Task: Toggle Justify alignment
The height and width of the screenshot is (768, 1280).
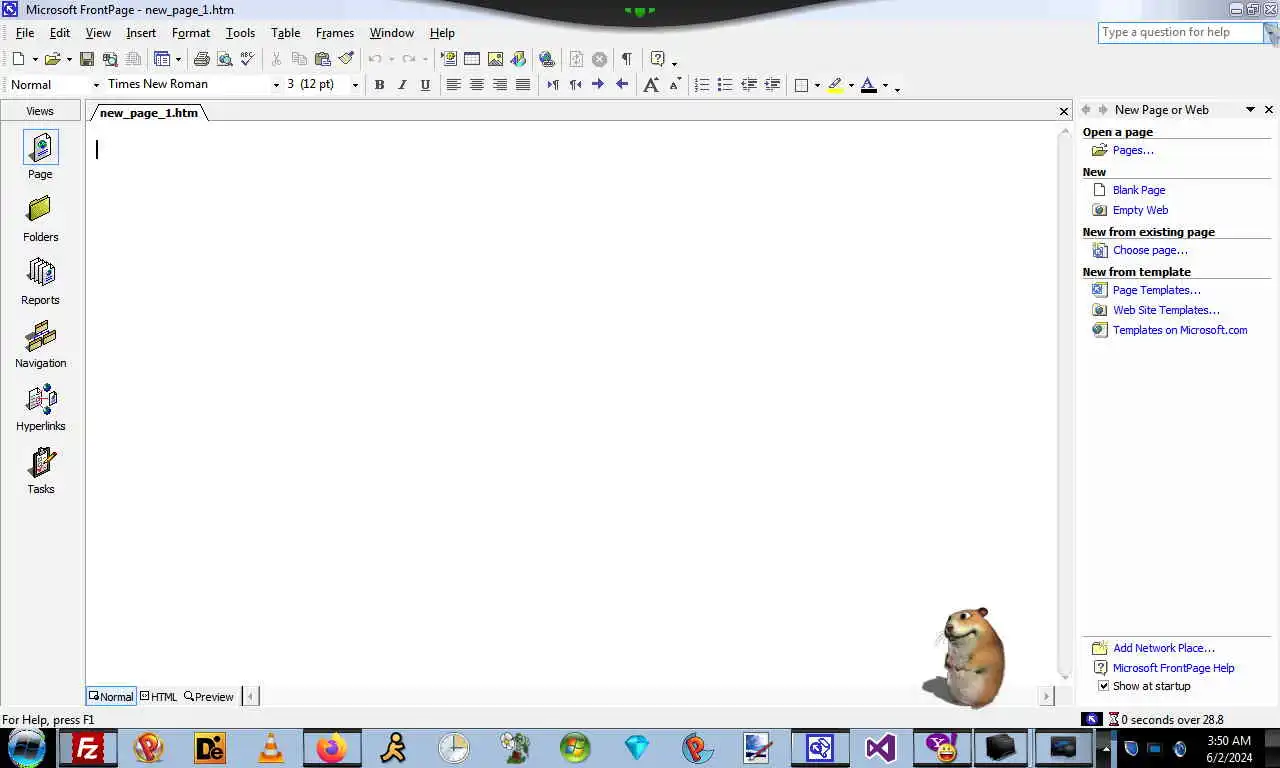Action: [522, 85]
